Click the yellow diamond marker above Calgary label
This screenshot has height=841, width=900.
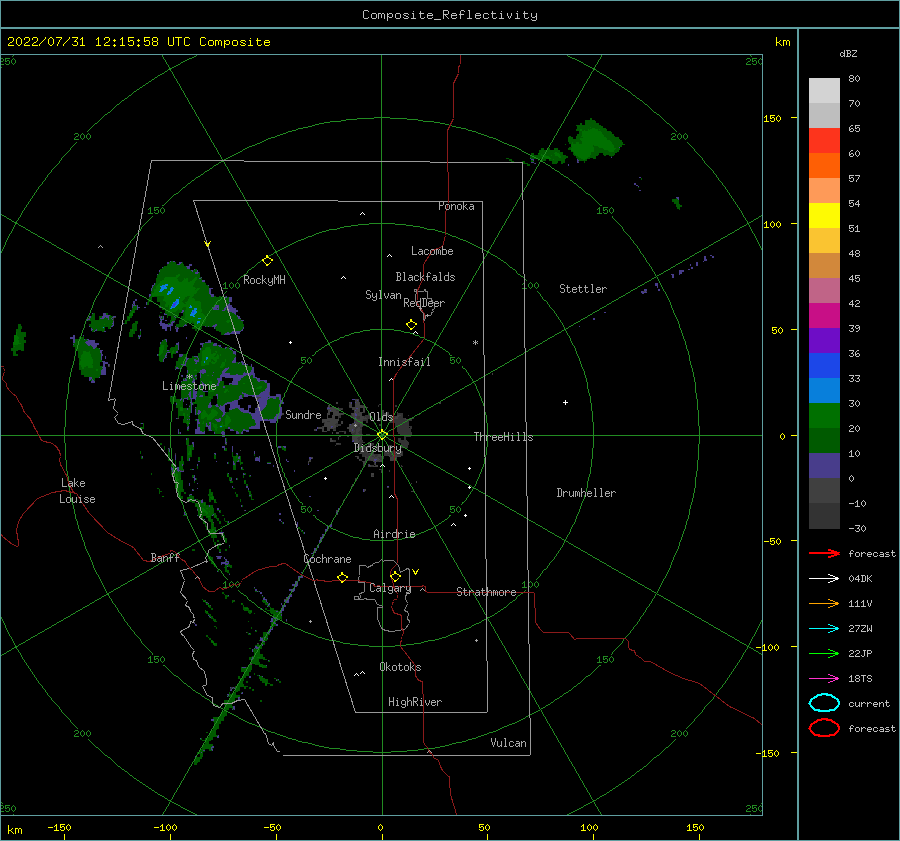tap(395, 576)
